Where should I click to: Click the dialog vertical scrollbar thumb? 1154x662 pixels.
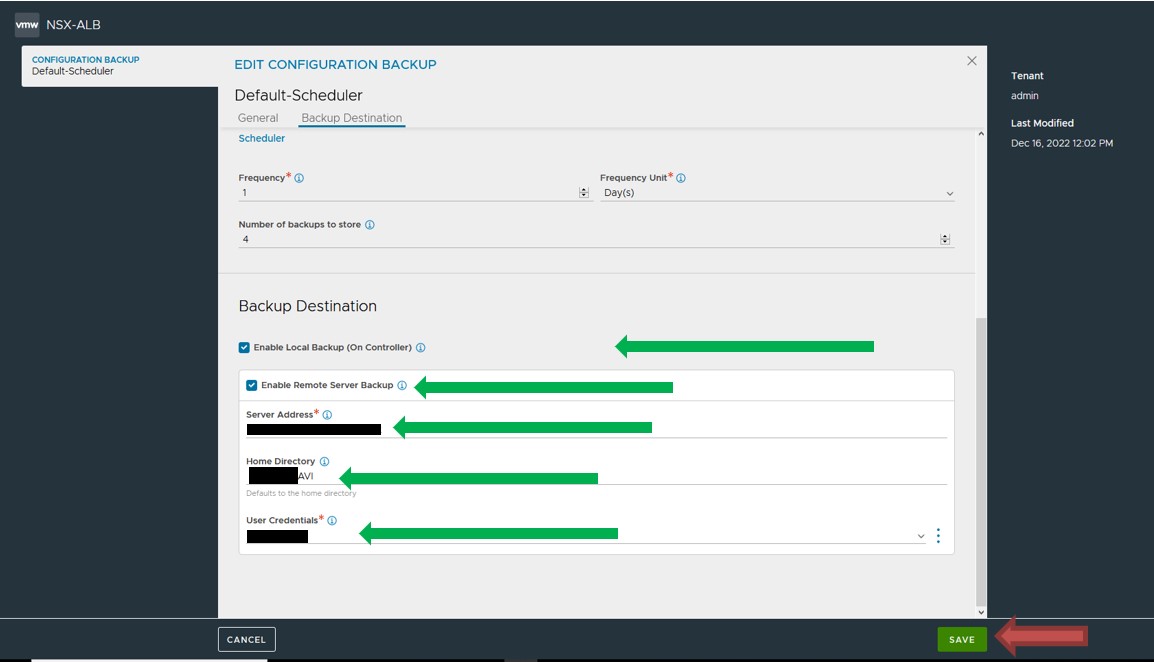pyautogui.click(x=980, y=461)
